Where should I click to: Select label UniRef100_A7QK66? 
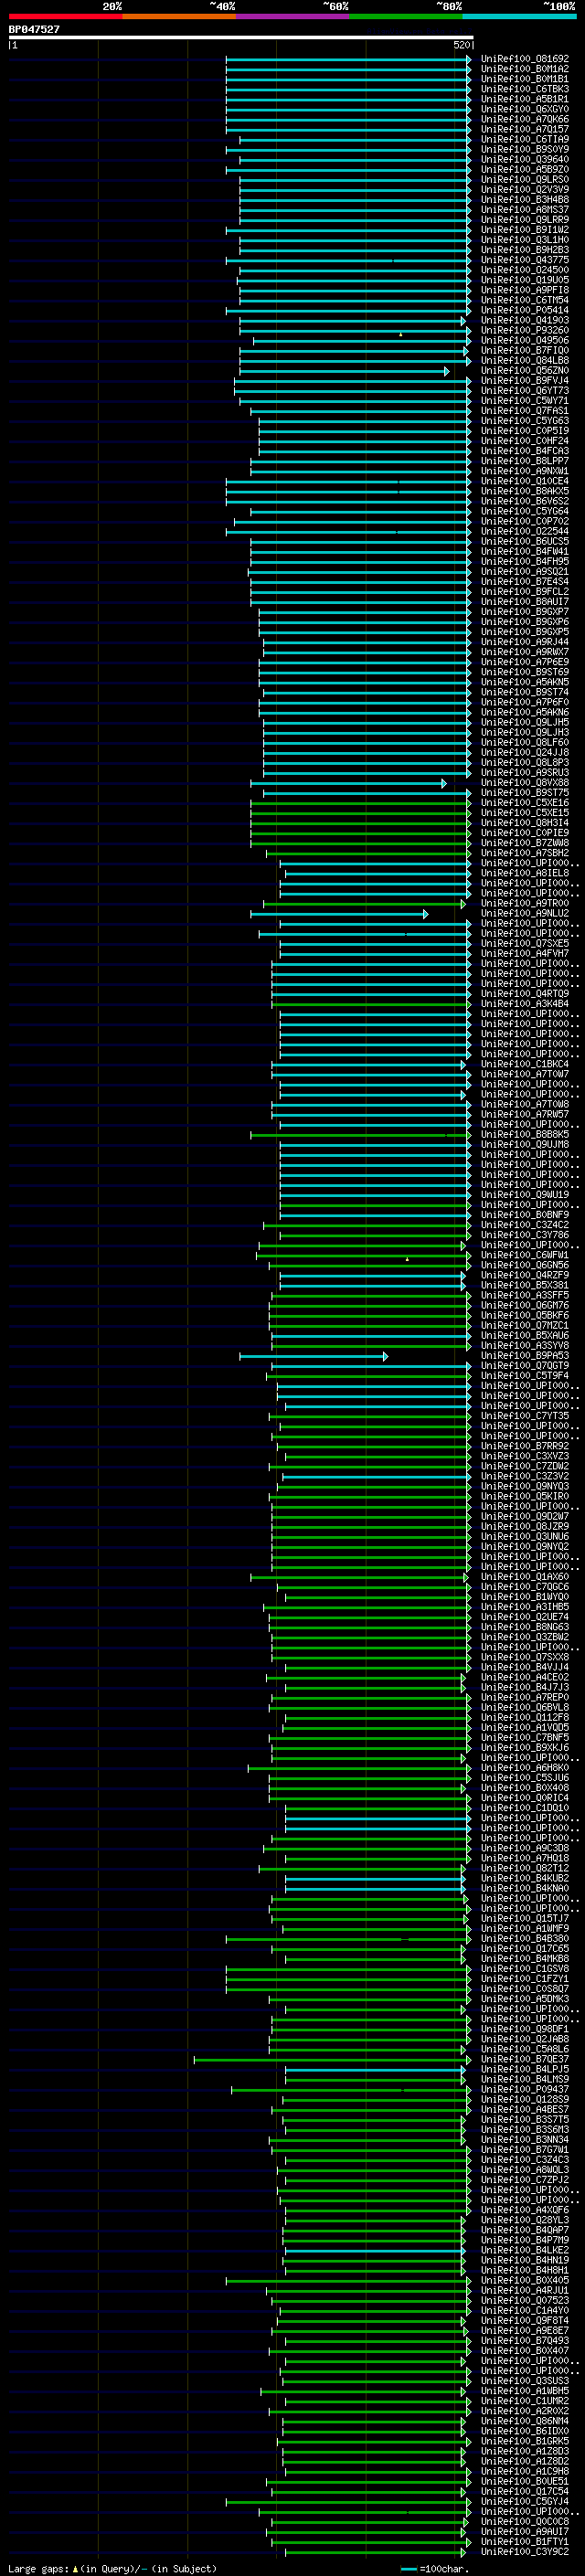point(524,119)
